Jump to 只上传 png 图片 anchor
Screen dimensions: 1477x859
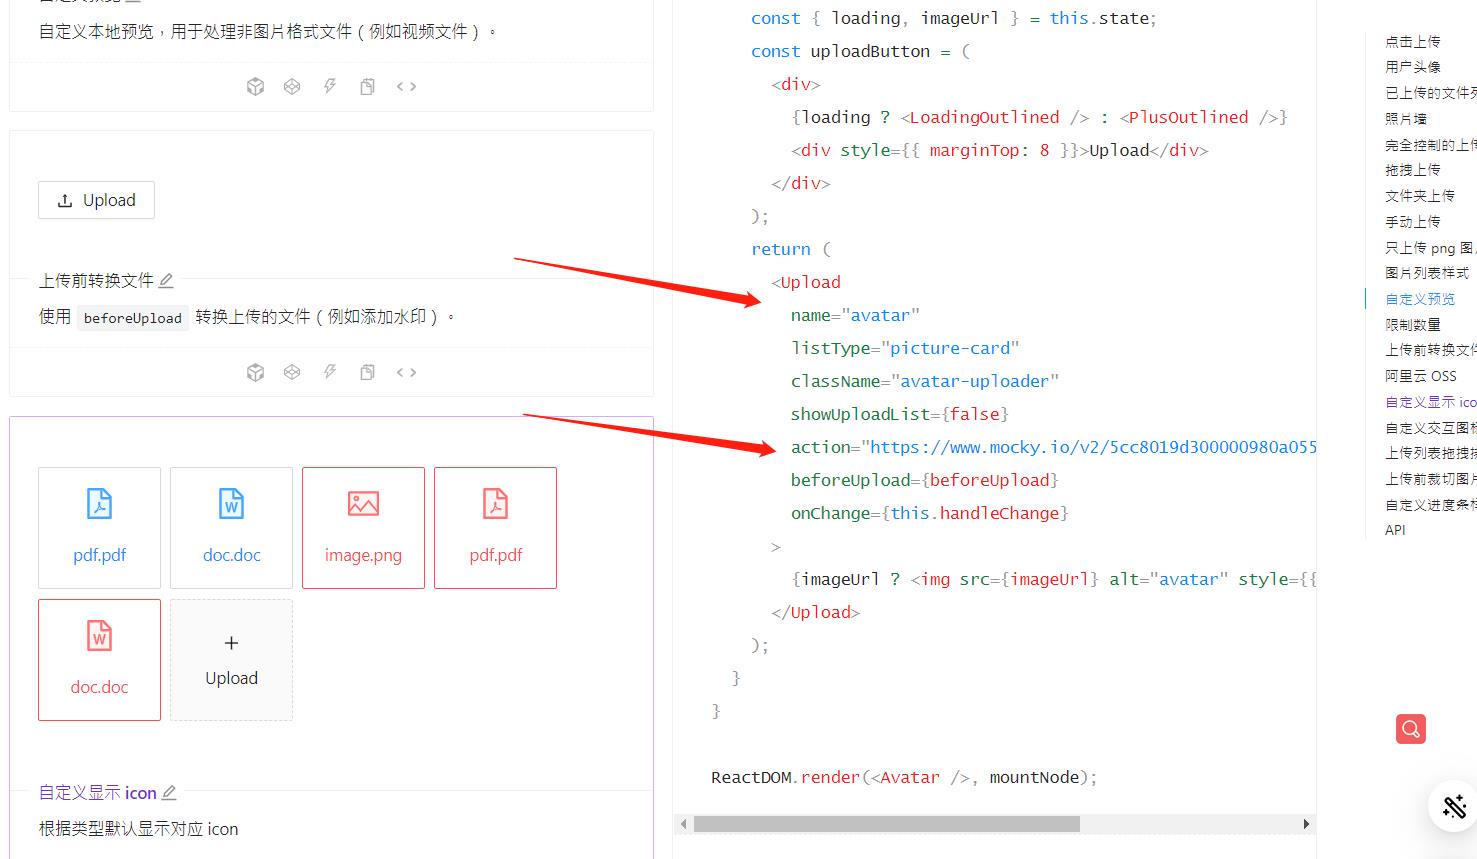click(1431, 248)
